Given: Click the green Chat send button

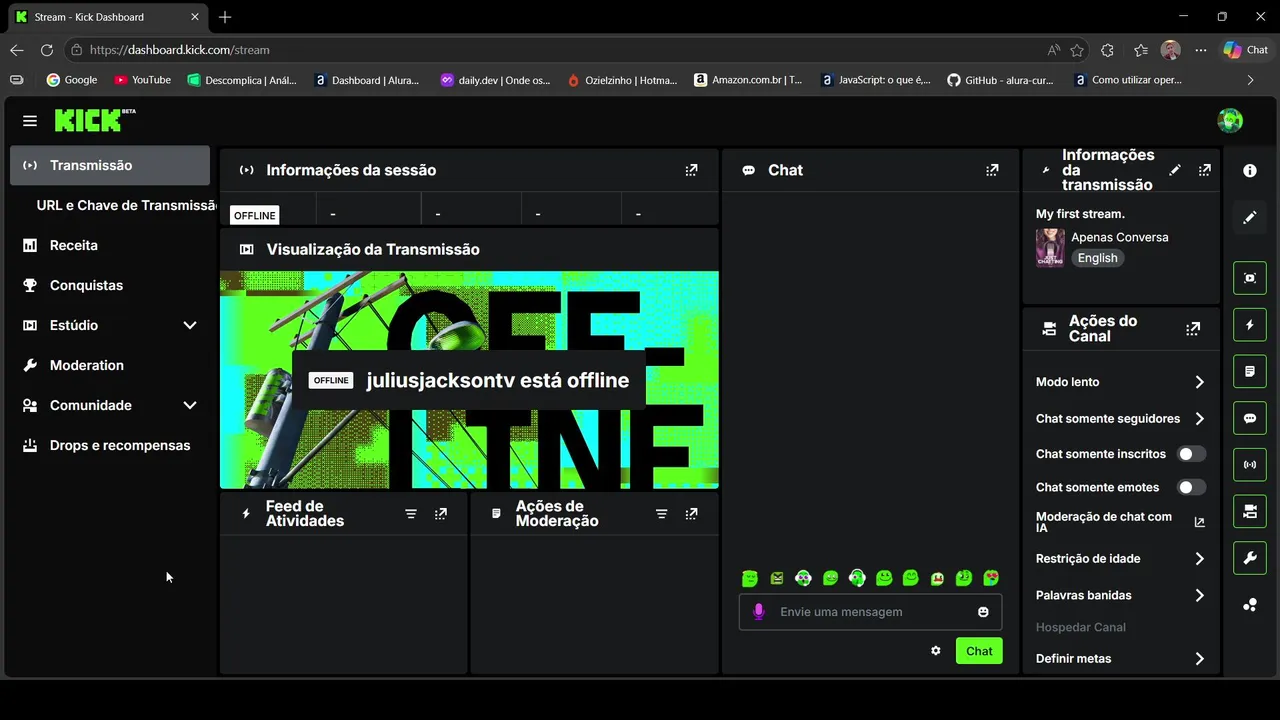Looking at the screenshot, I should pos(979,651).
